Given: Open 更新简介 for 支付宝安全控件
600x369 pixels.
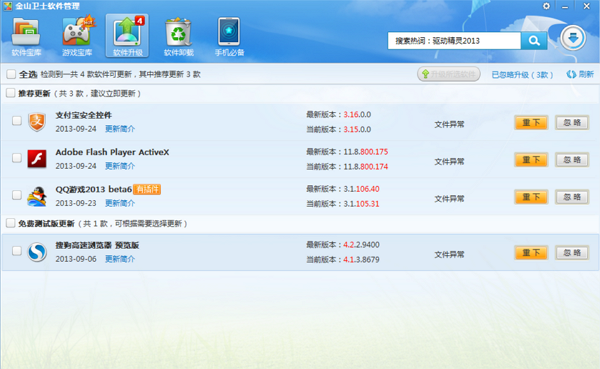Looking at the screenshot, I should click(120, 129).
